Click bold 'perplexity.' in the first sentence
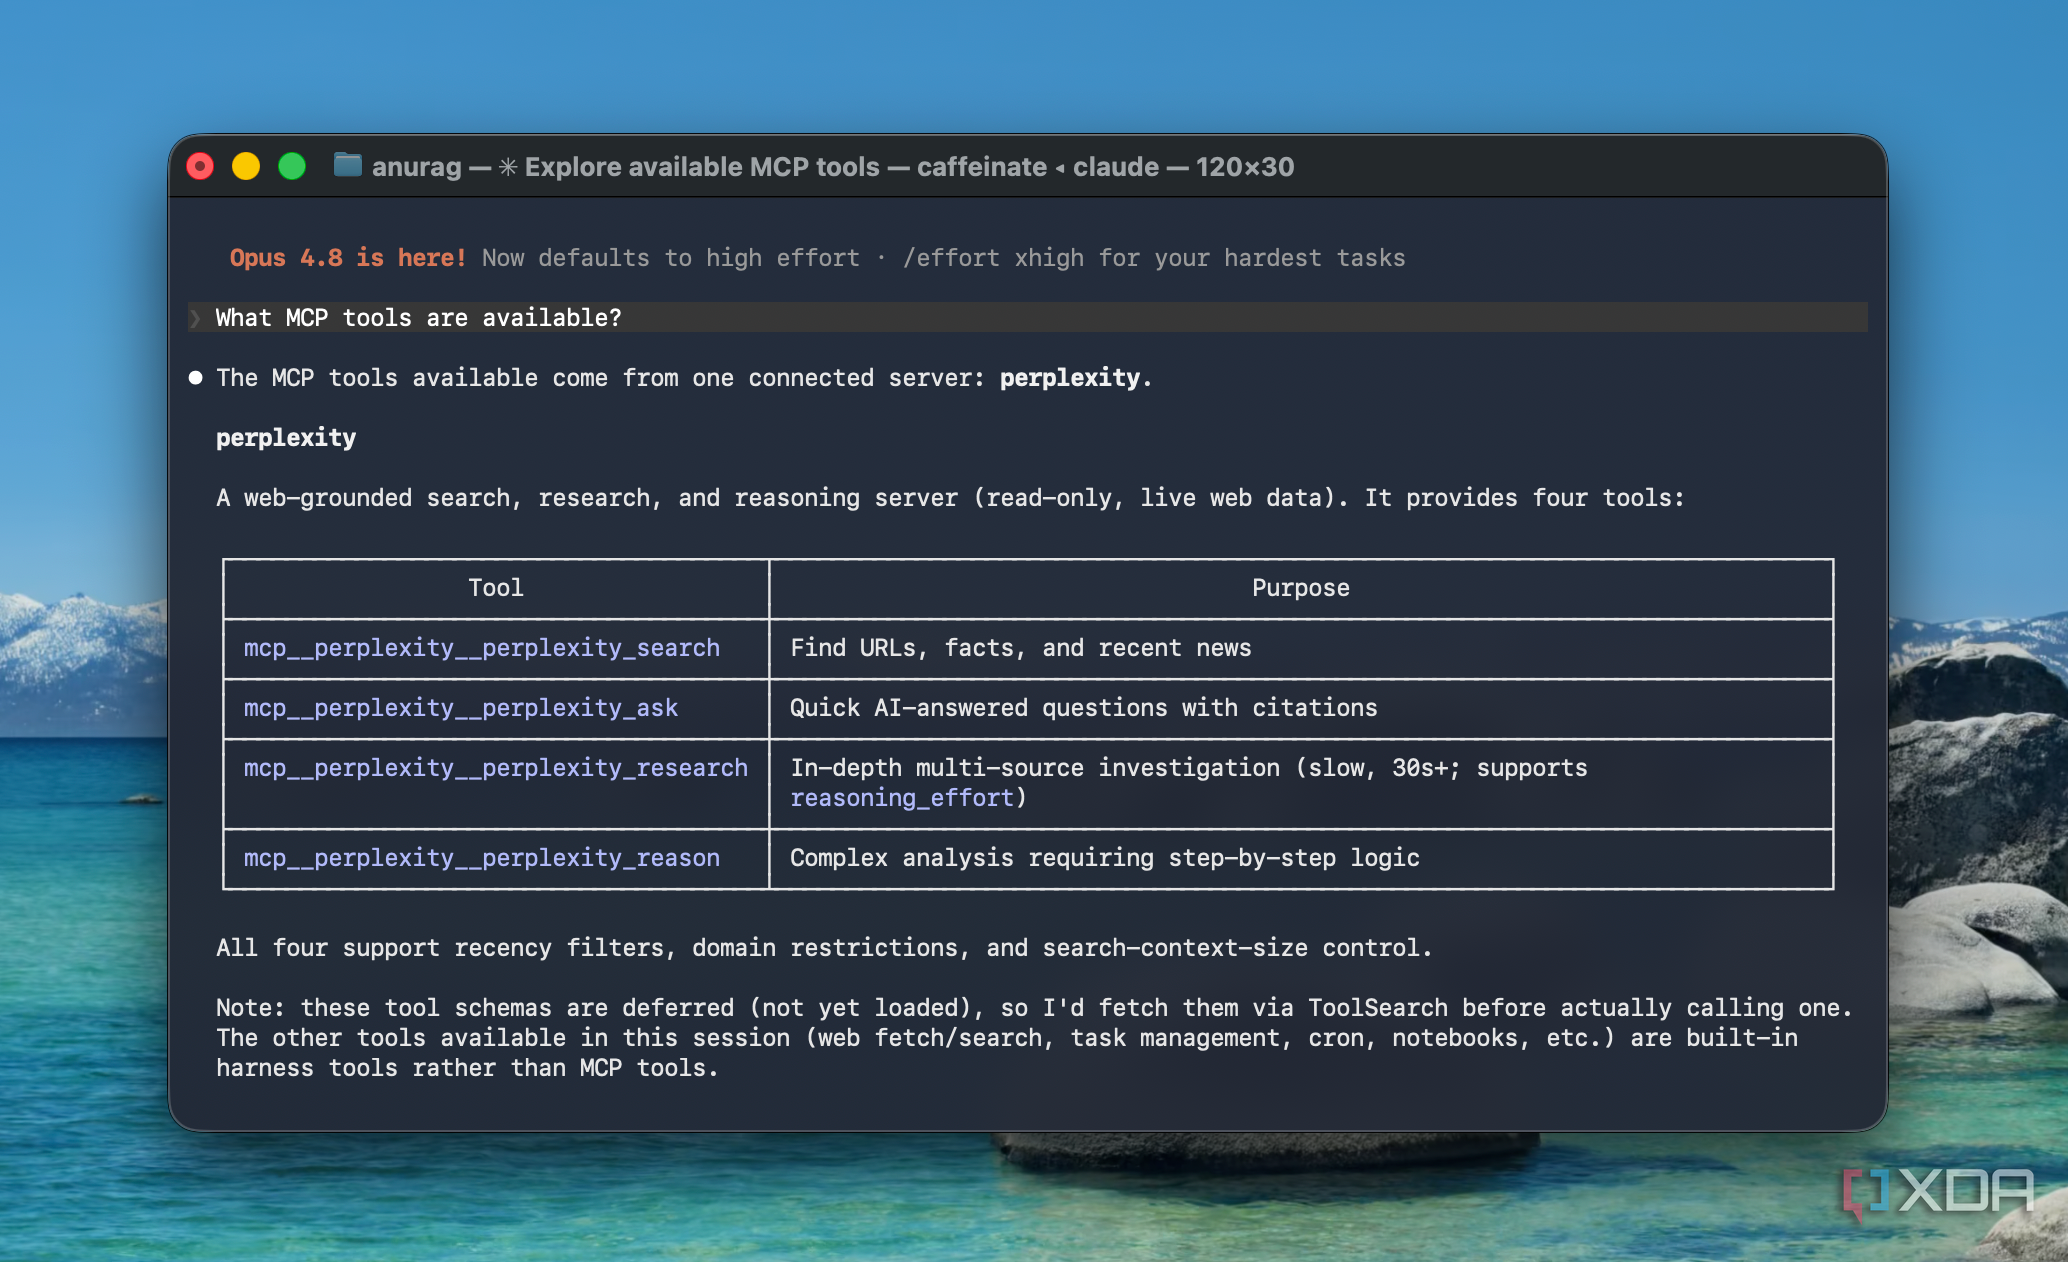Screen dimensions: 2068x1262 [x=1076, y=378]
